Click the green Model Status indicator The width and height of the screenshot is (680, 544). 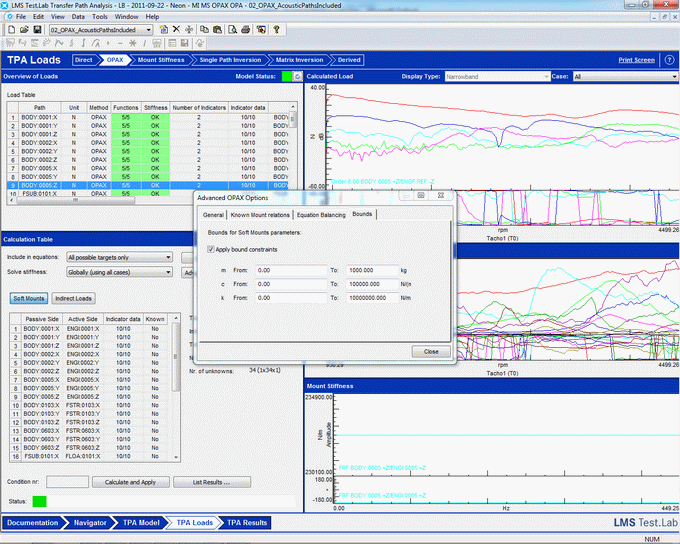(286, 76)
